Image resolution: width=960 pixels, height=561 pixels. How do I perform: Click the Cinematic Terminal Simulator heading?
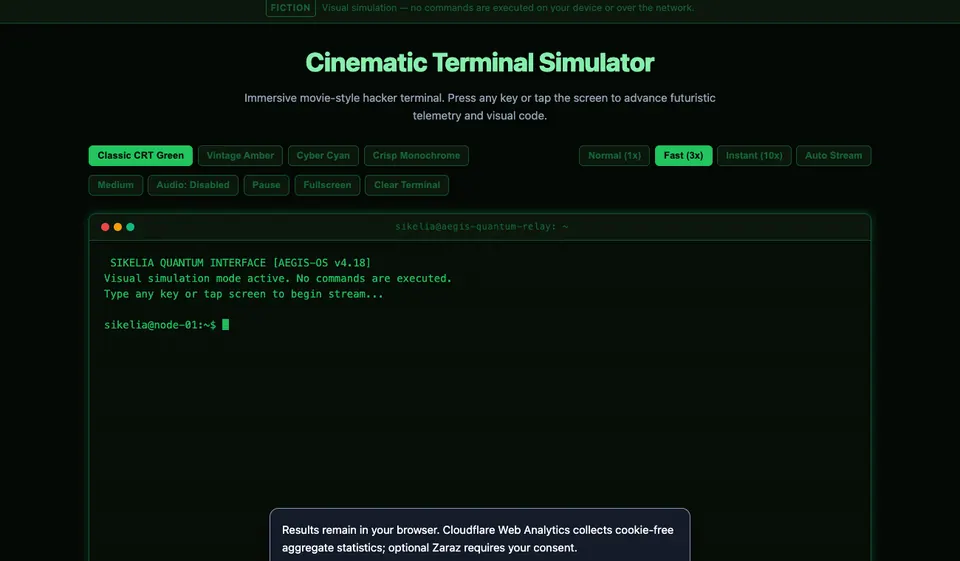tap(480, 62)
